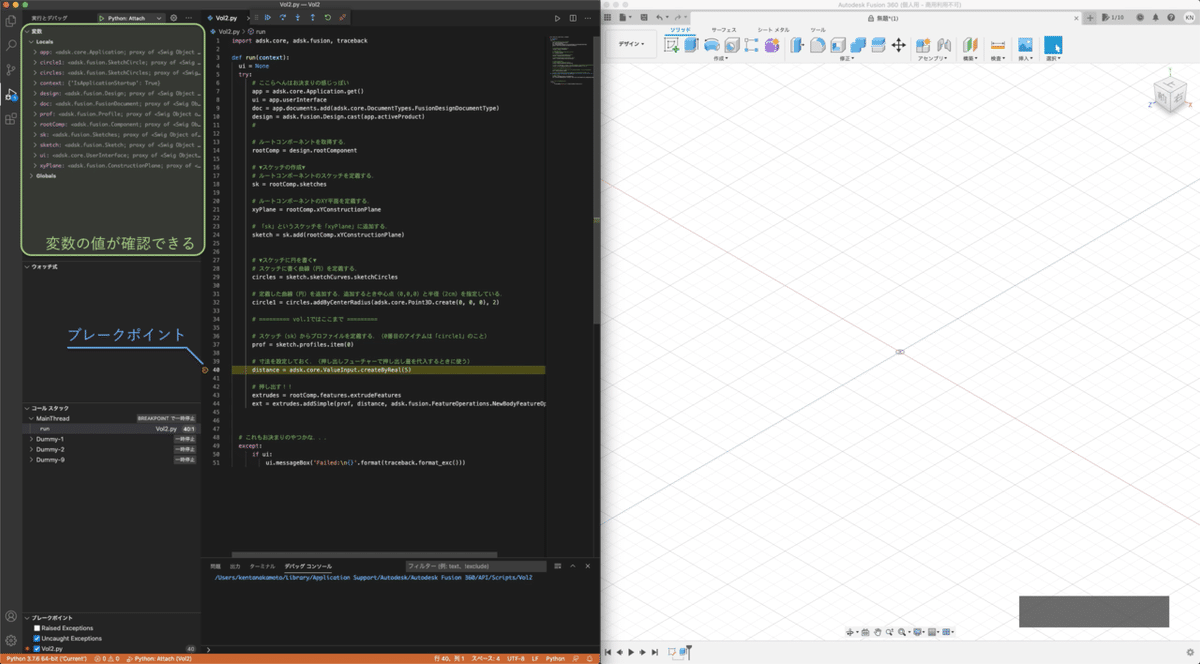
Task: Click the Create Form purple tool in Fusion 360
Action: [772, 45]
